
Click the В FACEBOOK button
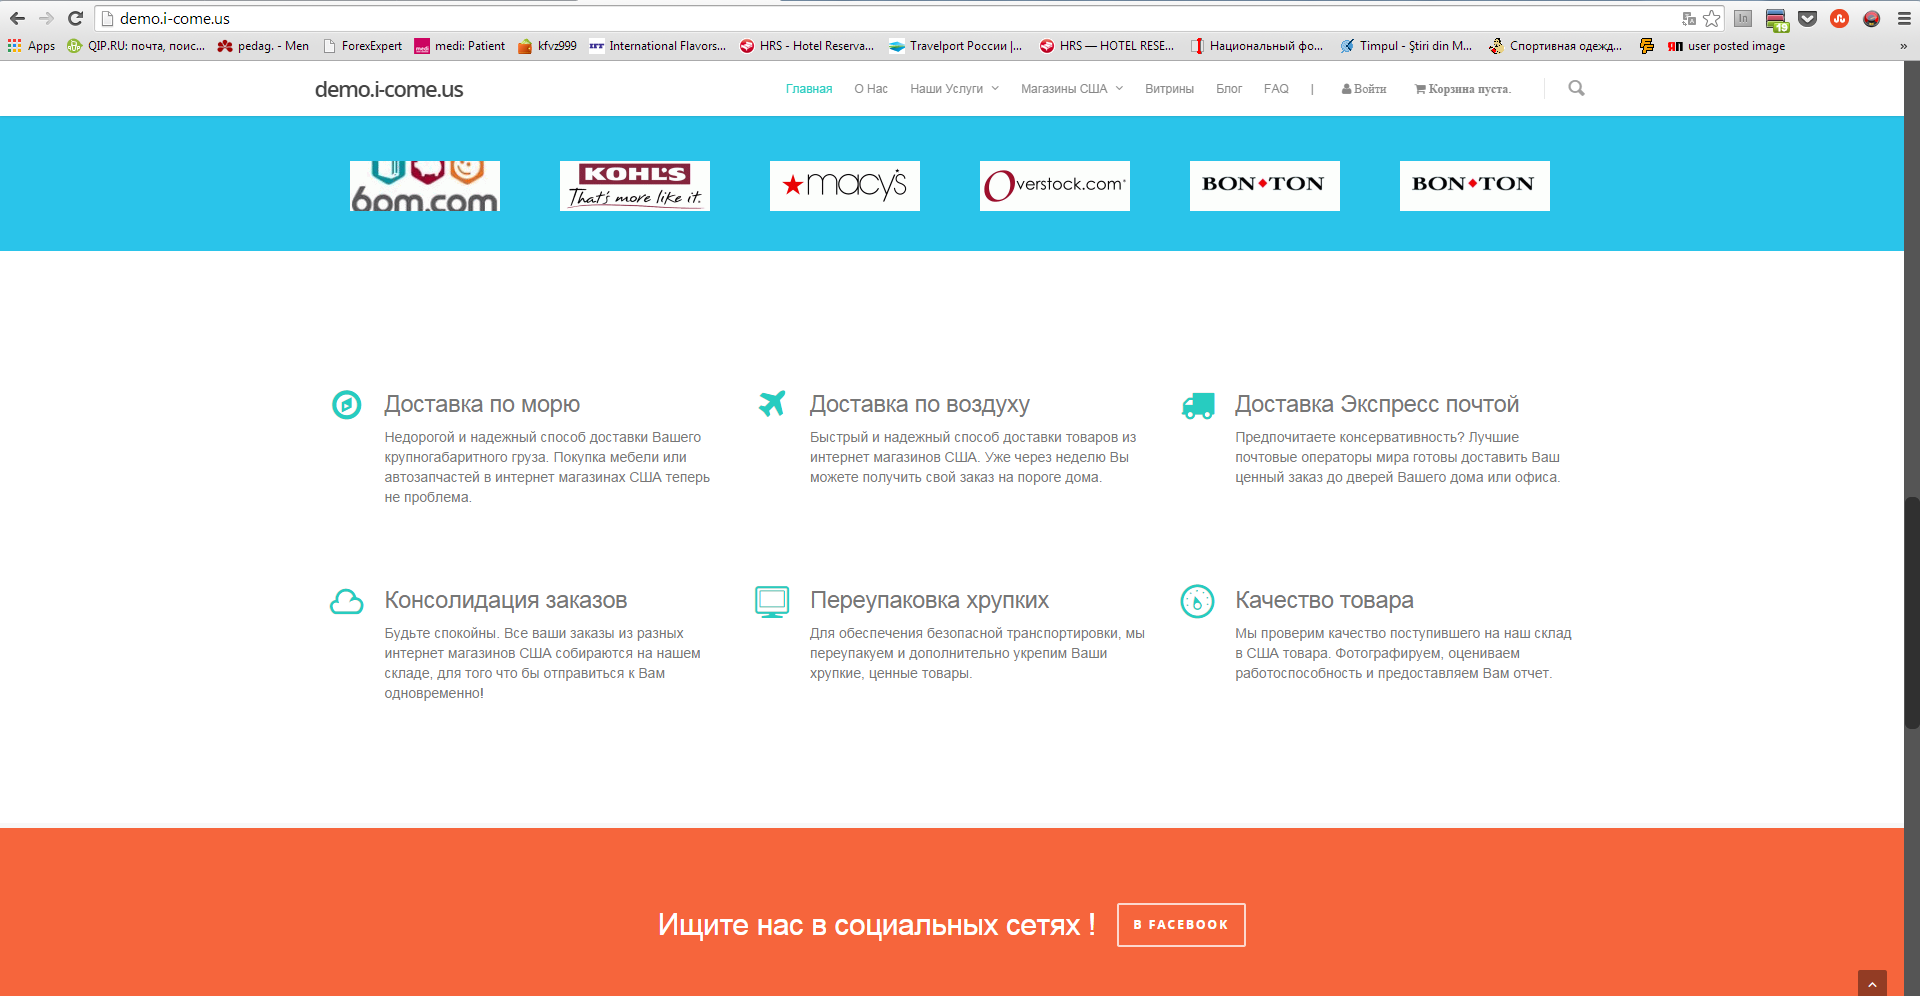[1181, 925]
